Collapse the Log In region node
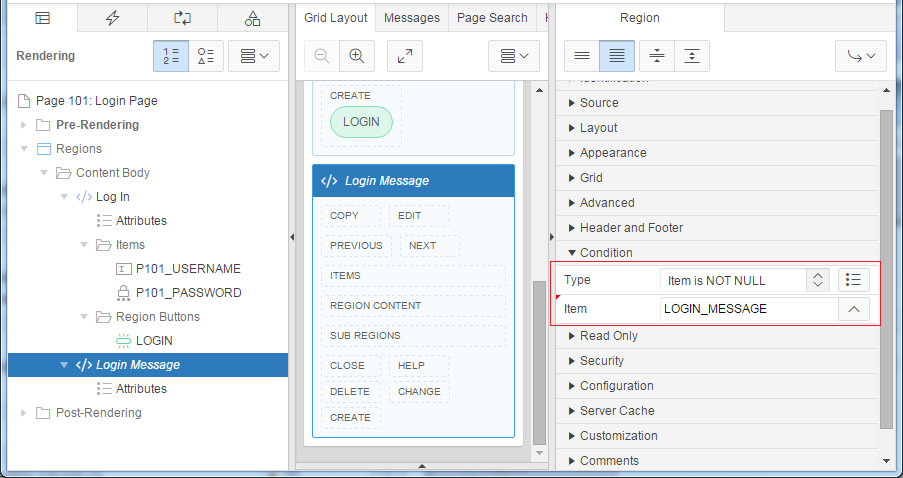903x478 pixels. 64,197
